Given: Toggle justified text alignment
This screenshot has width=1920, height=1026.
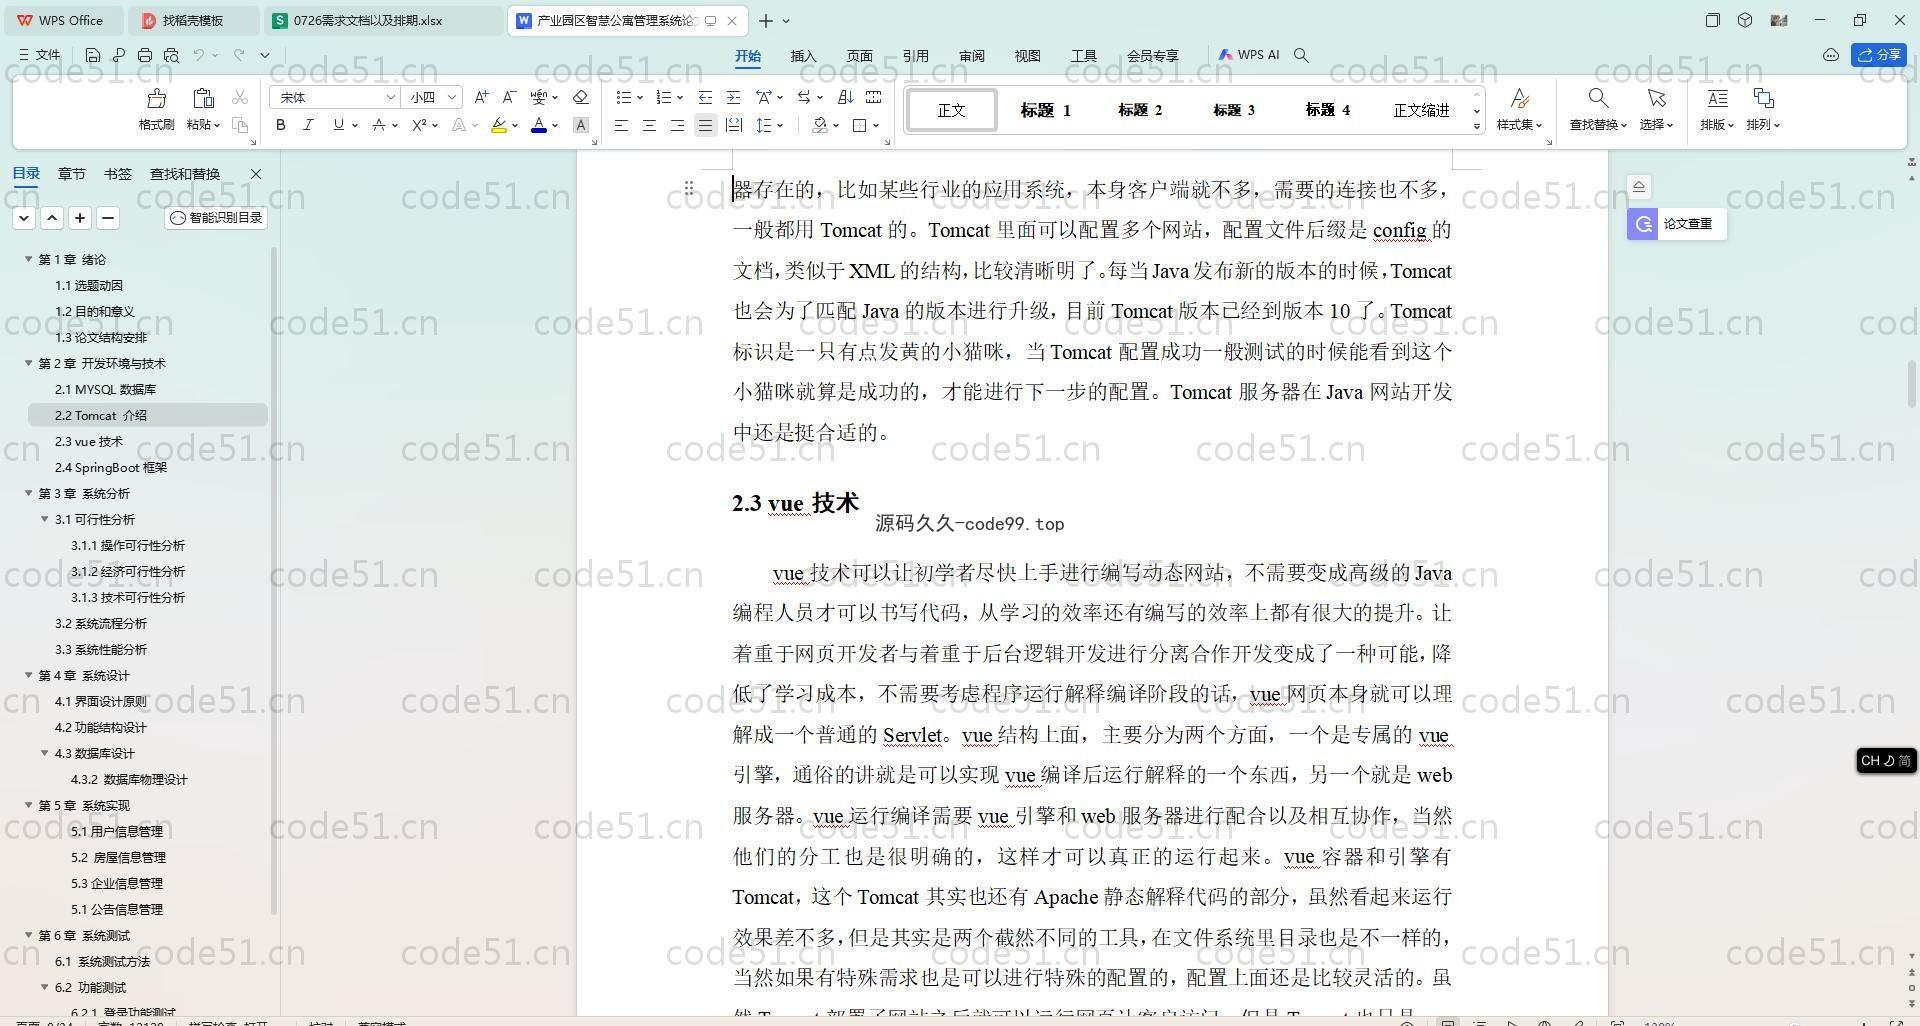Looking at the screenshot, I should click(x=705, y=125).
